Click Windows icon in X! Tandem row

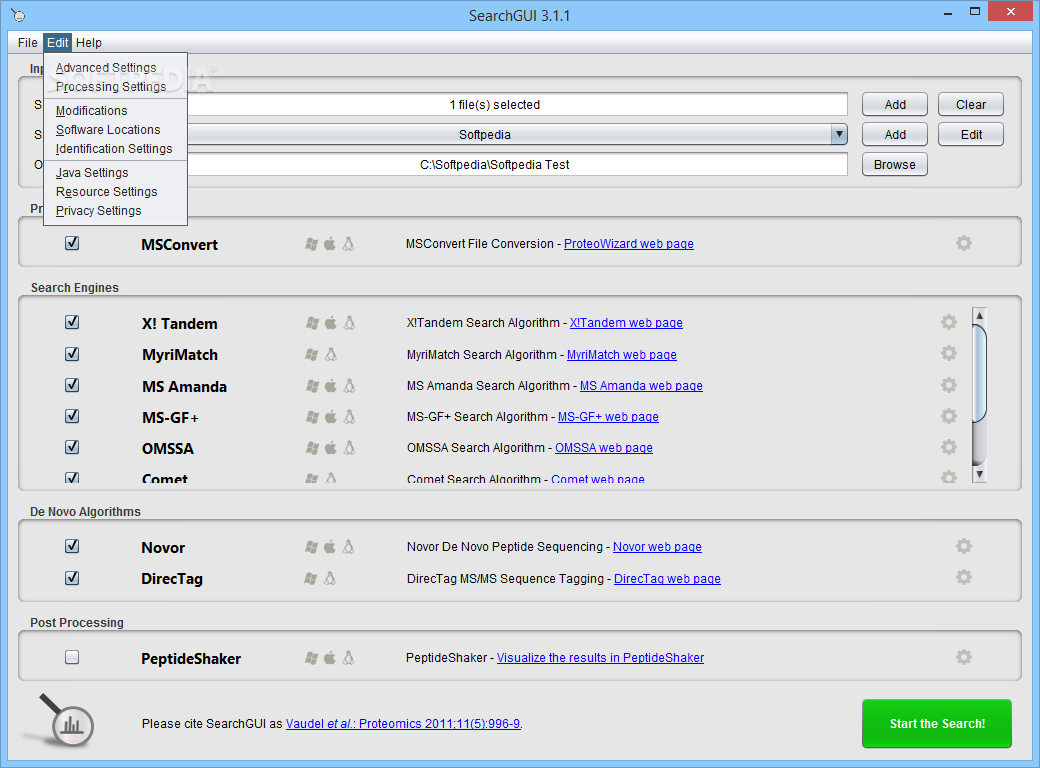click(312, 323)
